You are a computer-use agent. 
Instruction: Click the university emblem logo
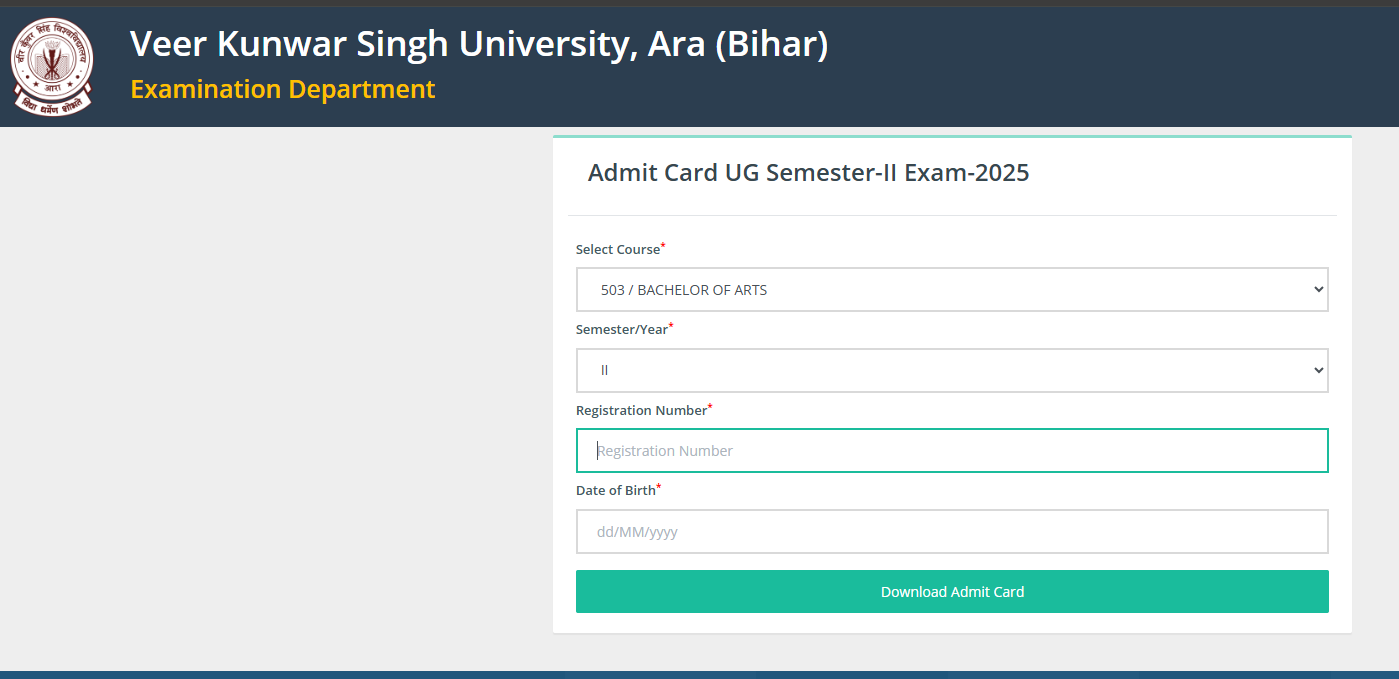tap(52, 67)
